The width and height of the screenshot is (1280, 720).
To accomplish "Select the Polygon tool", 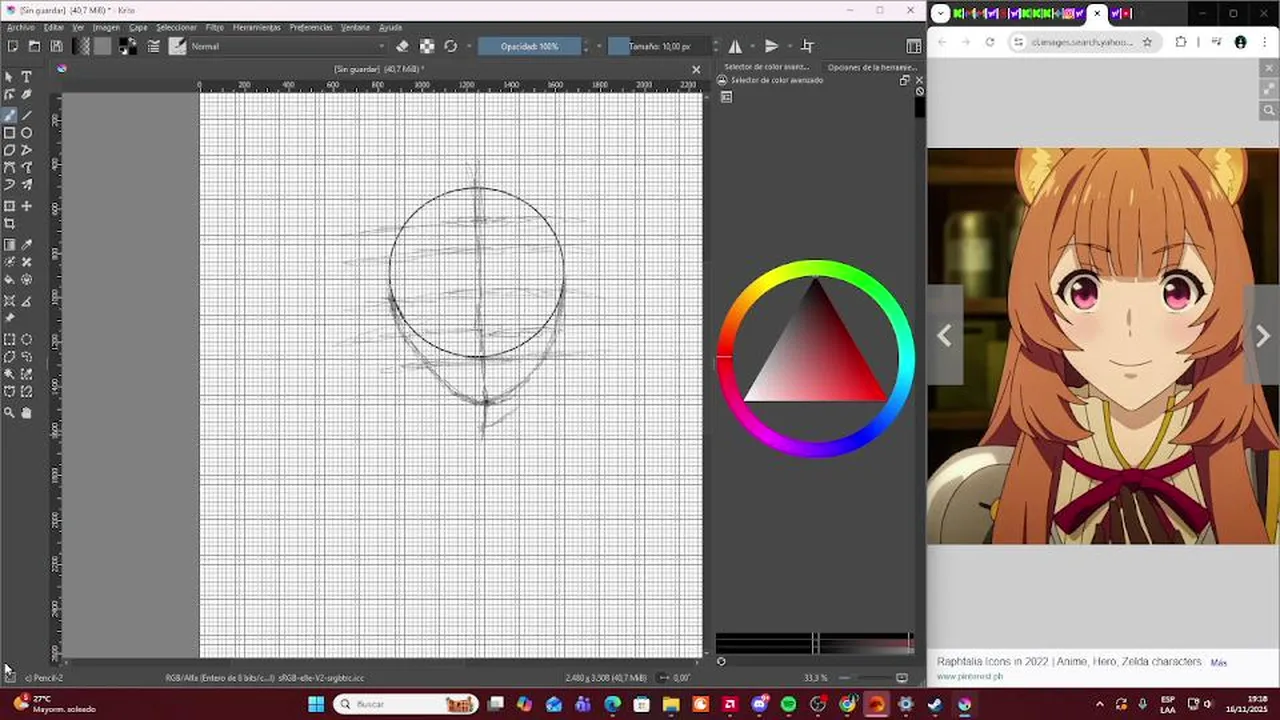I will [9, 150].
